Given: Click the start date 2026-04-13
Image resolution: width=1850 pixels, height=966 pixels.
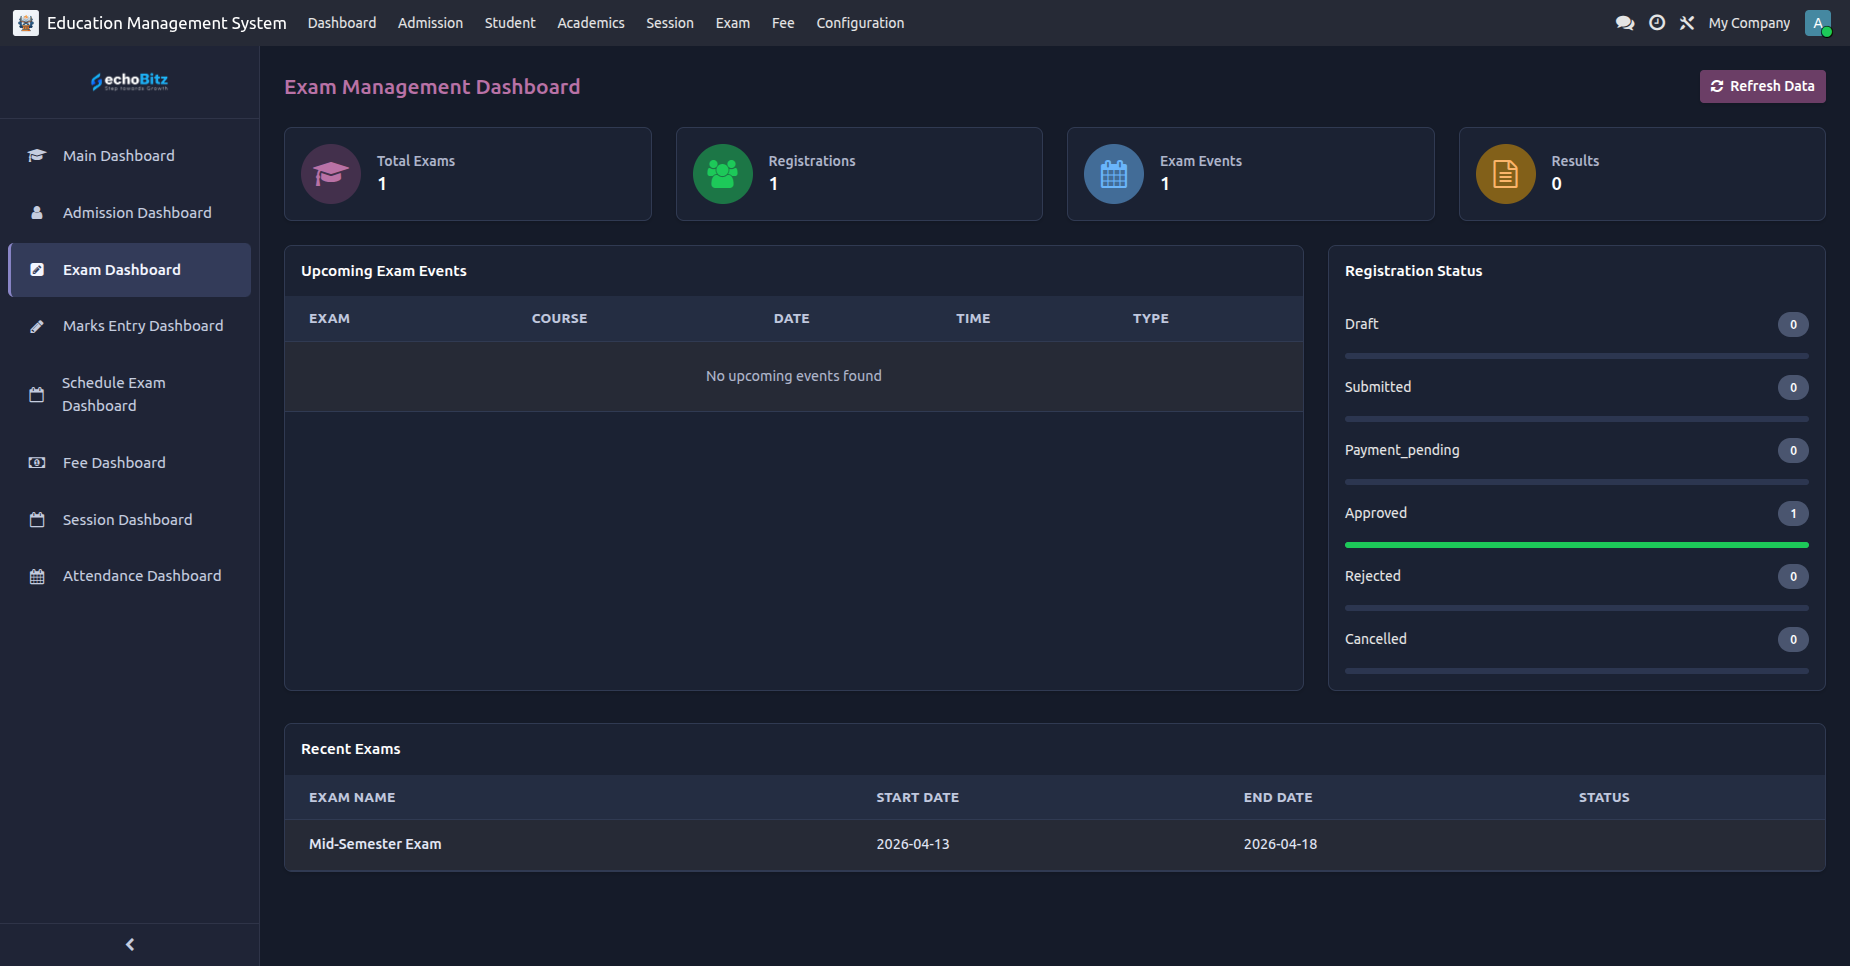Looking at the screenshot, I should [913, 845].
